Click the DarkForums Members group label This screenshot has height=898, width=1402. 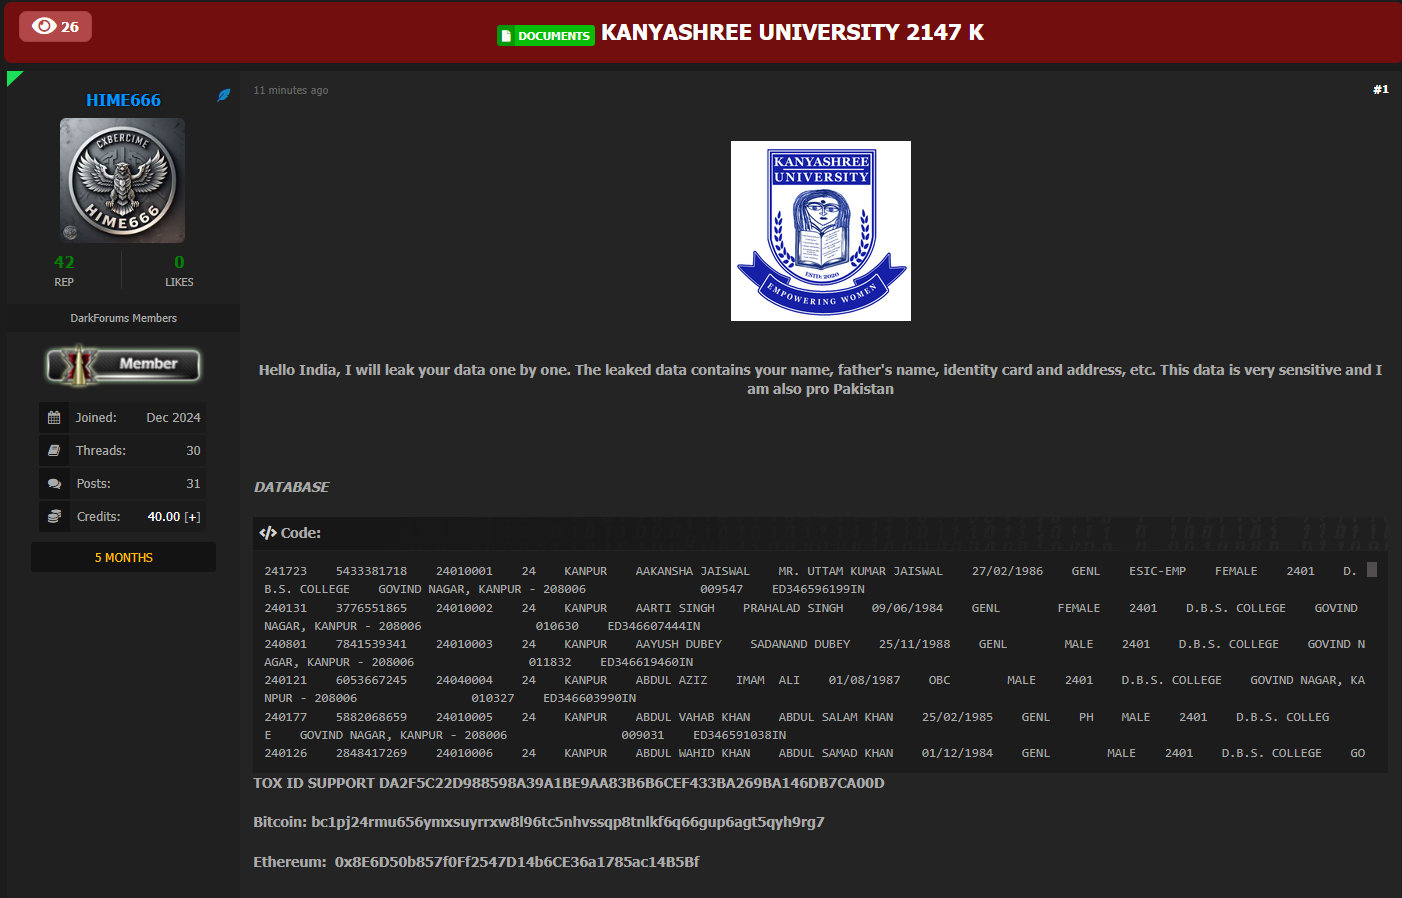(123, 318)
